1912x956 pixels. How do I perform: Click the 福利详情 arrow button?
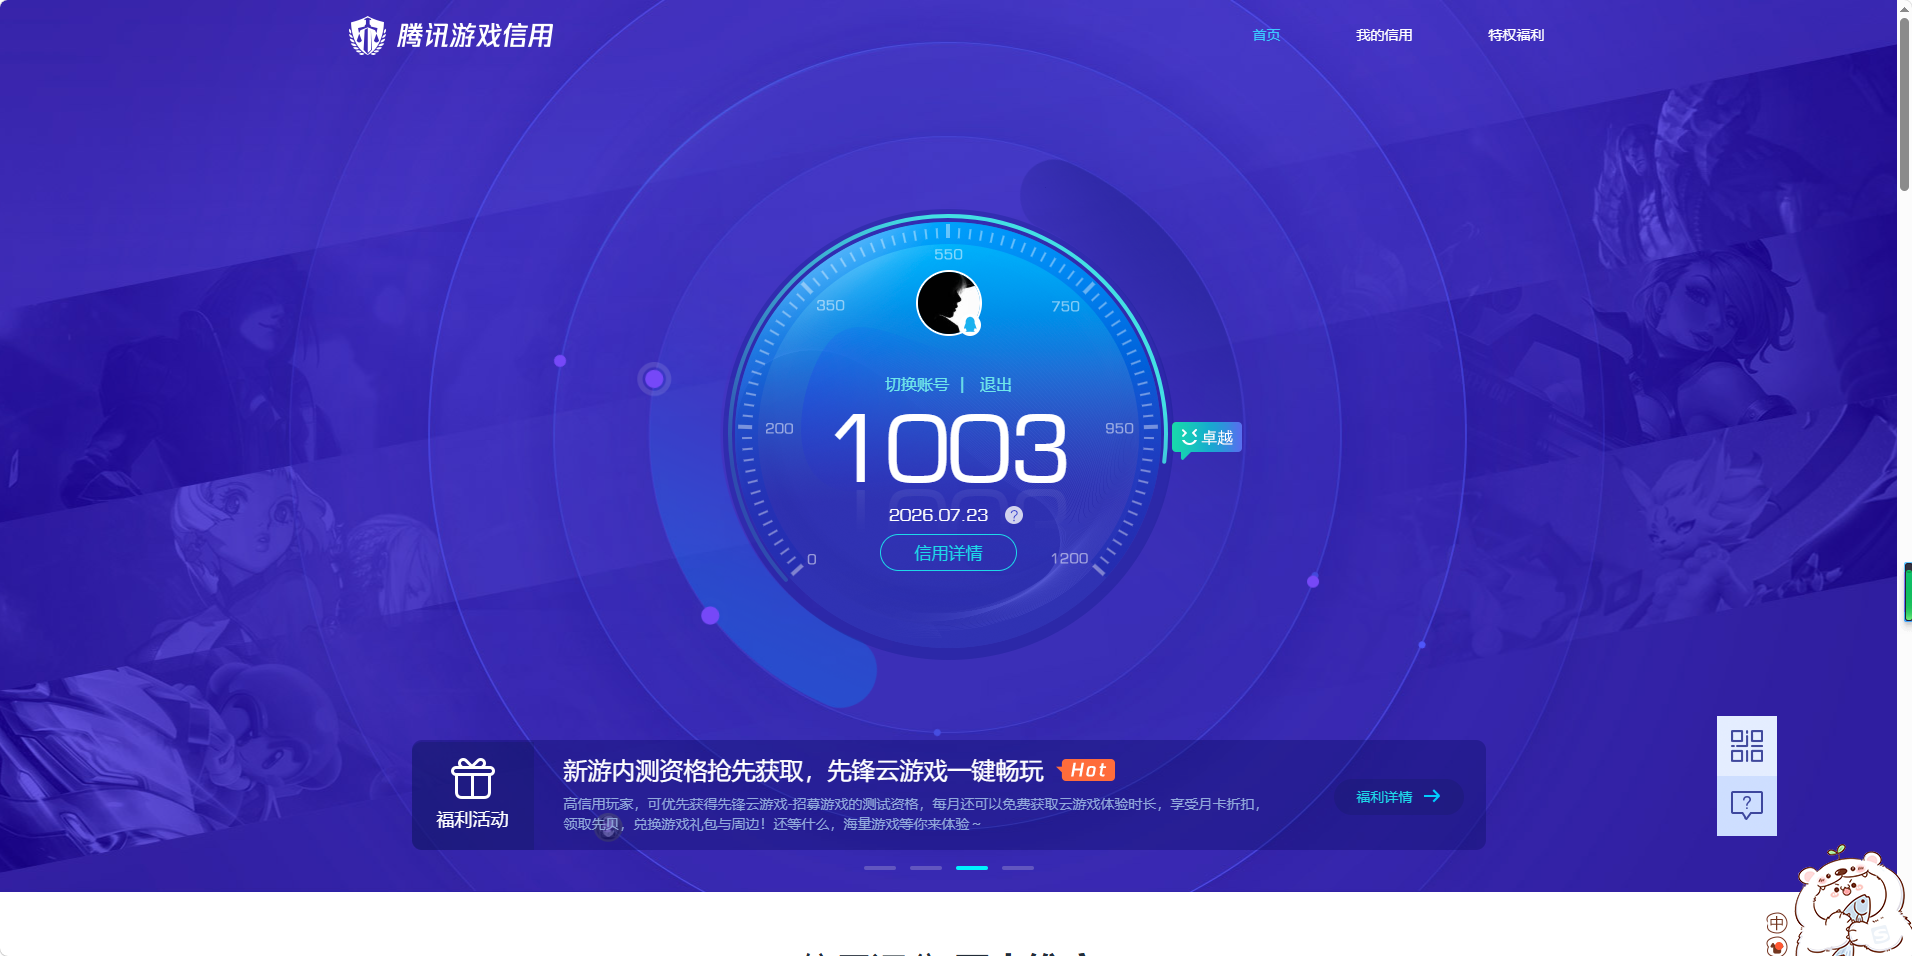tap(1399, 797)
